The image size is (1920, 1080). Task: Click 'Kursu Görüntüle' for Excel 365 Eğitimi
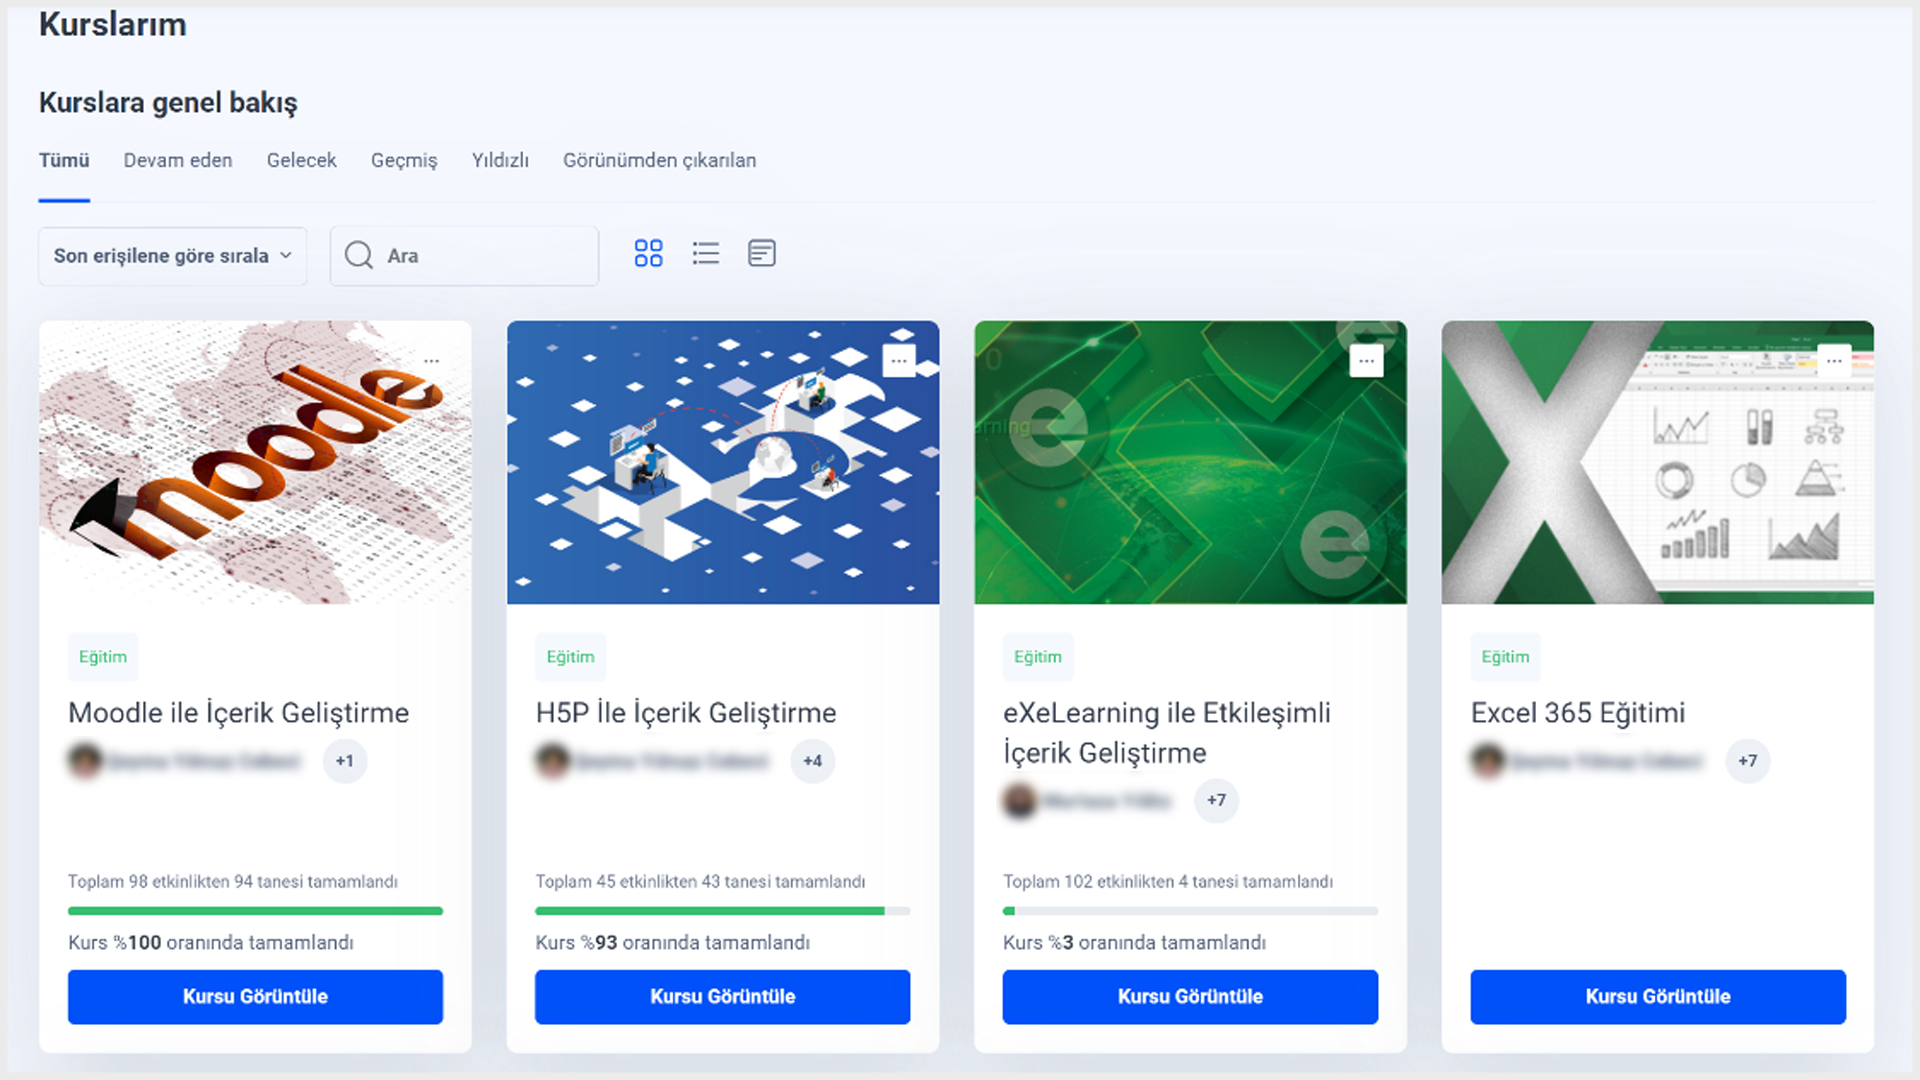click(x=1658, y=996)
